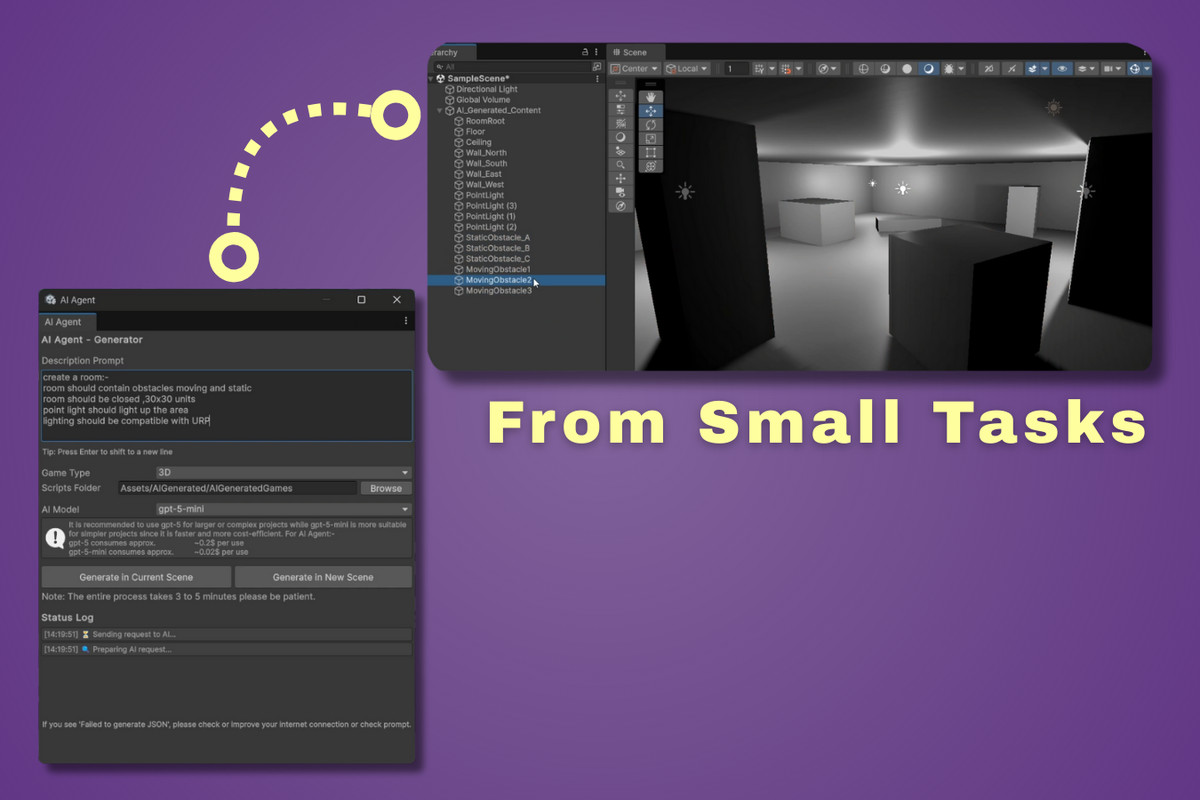Image resolution: width=1200 pixels, height=800 pixels.
Task: Select the Rotate tool in Scene toolbar
Action: [651, 125]
